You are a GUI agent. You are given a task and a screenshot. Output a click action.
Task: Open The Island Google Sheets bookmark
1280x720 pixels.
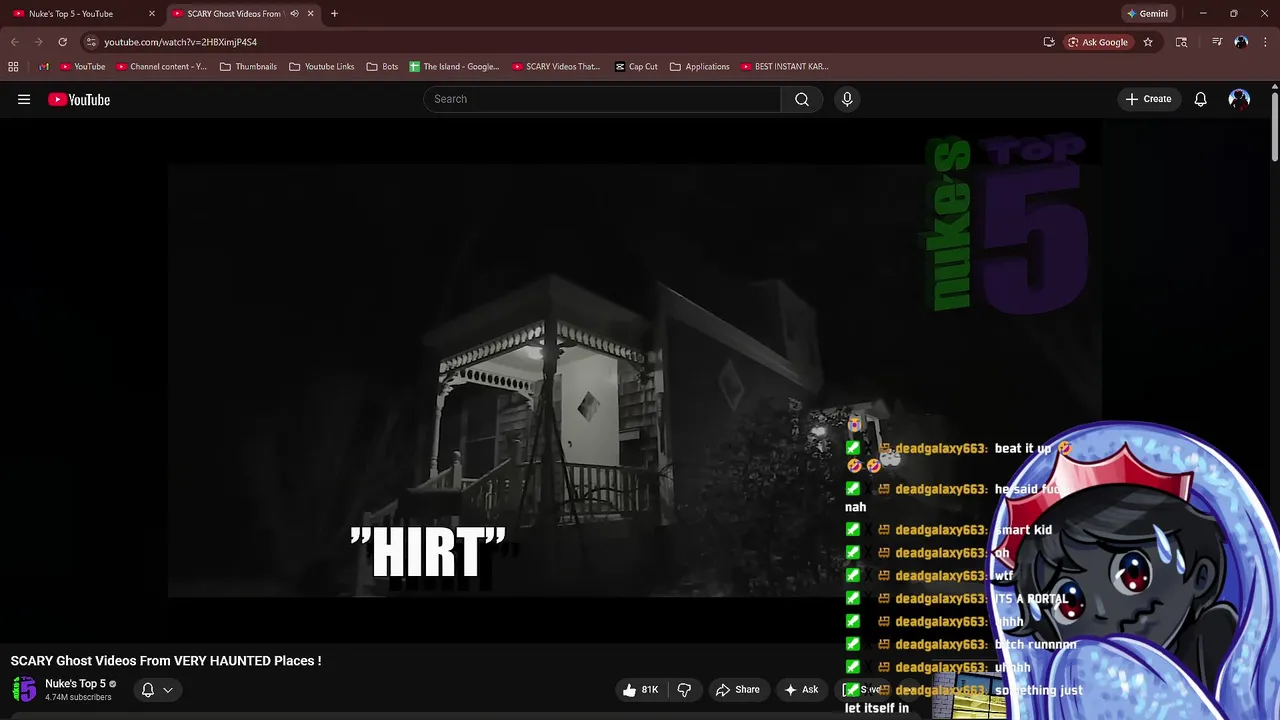click(x=454, y=67)
